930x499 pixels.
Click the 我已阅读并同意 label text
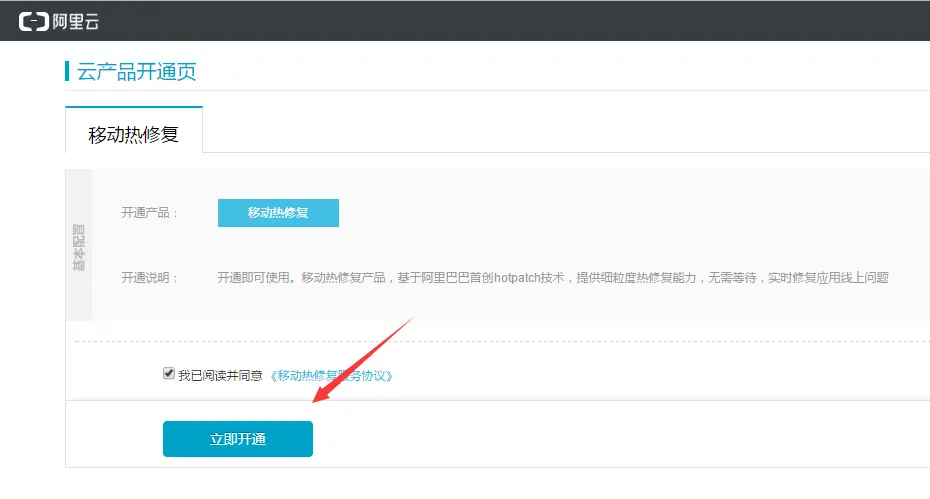coord(220,376)
